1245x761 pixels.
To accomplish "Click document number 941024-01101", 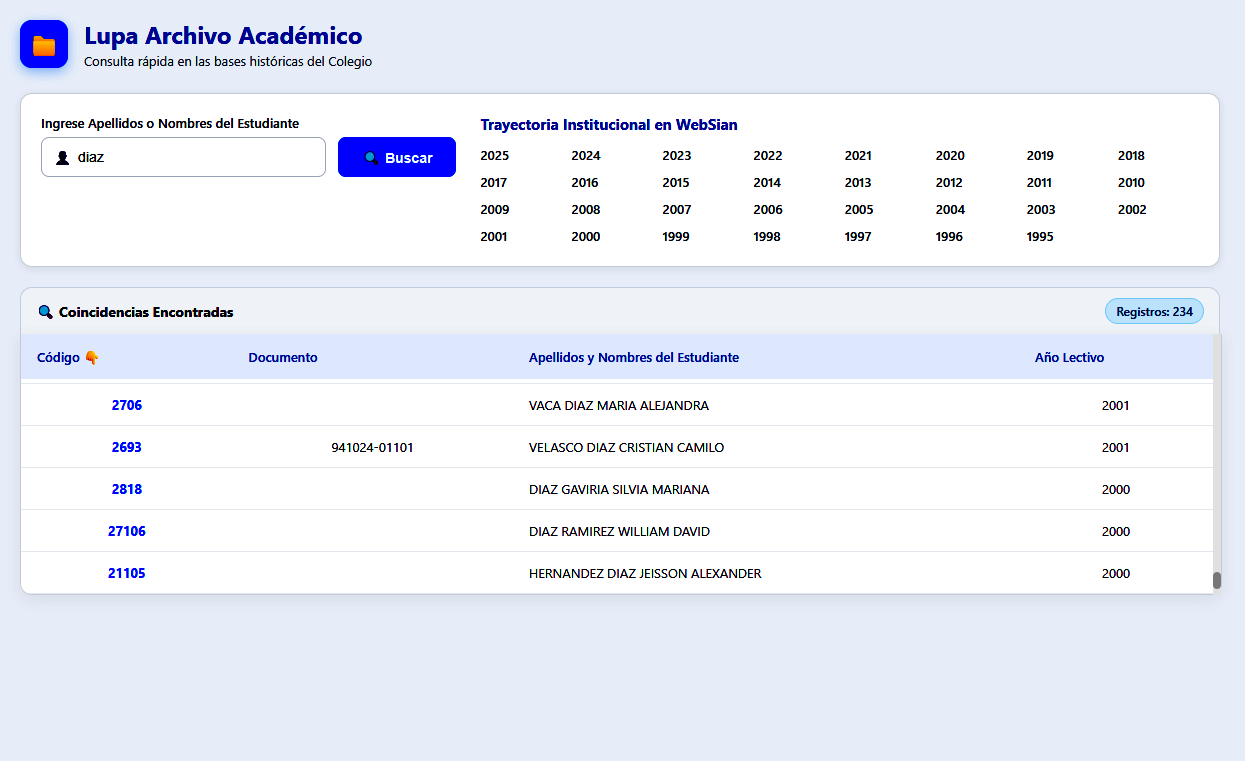I will (372, 448).
